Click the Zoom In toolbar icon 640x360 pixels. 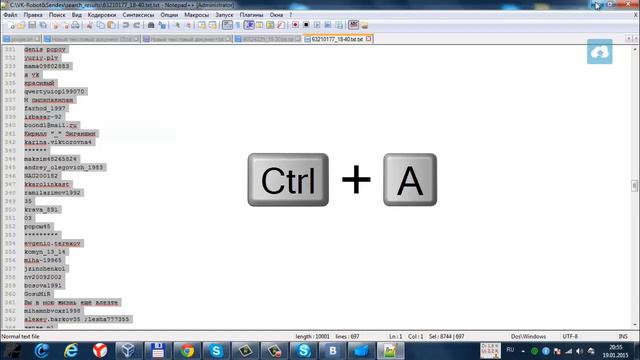(177, 25)
